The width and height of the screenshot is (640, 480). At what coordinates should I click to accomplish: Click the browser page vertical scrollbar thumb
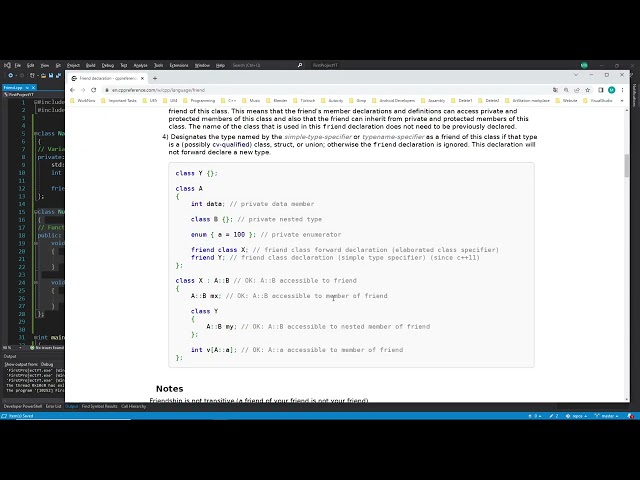627,166
